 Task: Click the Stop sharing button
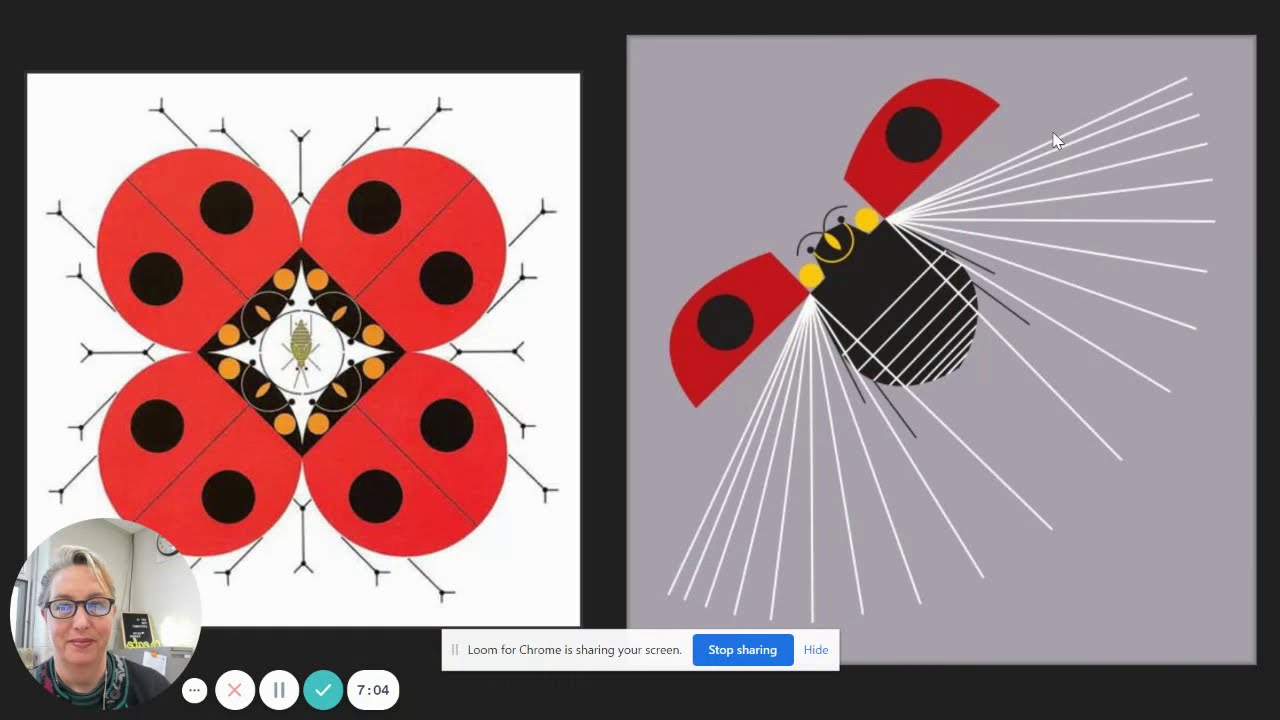743,650
